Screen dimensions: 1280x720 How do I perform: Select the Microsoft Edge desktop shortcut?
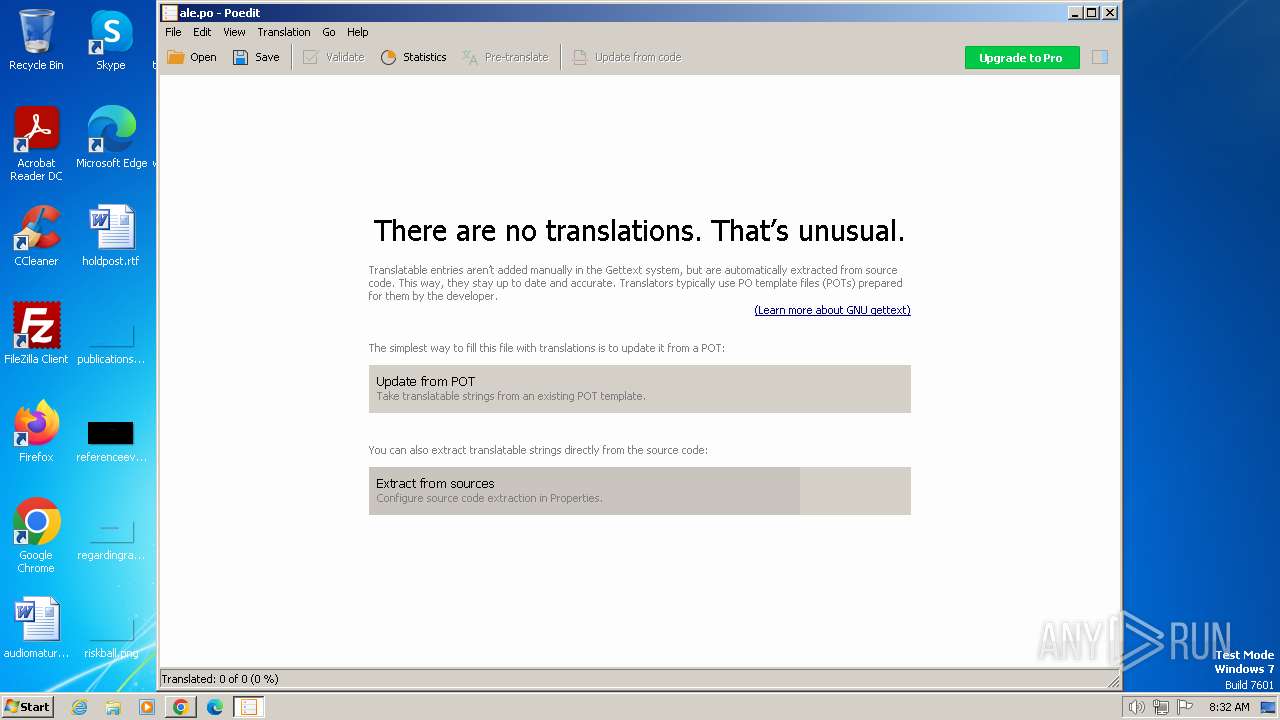111,138
